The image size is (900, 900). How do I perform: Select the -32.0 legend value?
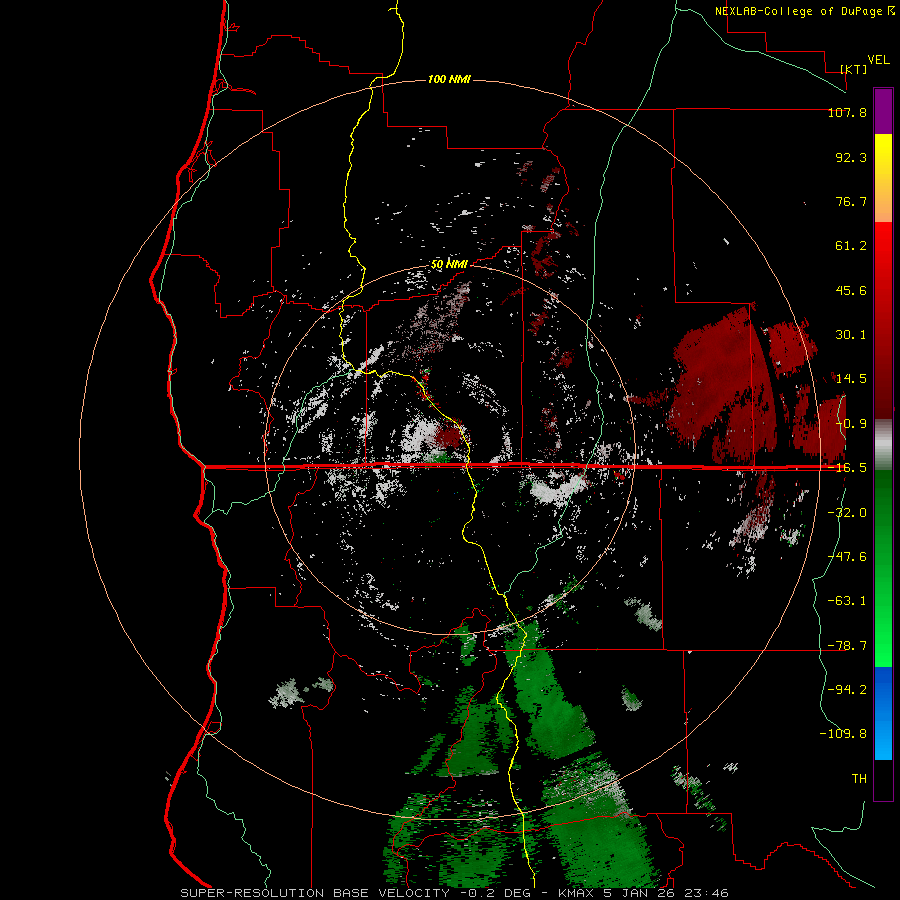(847, 513)
